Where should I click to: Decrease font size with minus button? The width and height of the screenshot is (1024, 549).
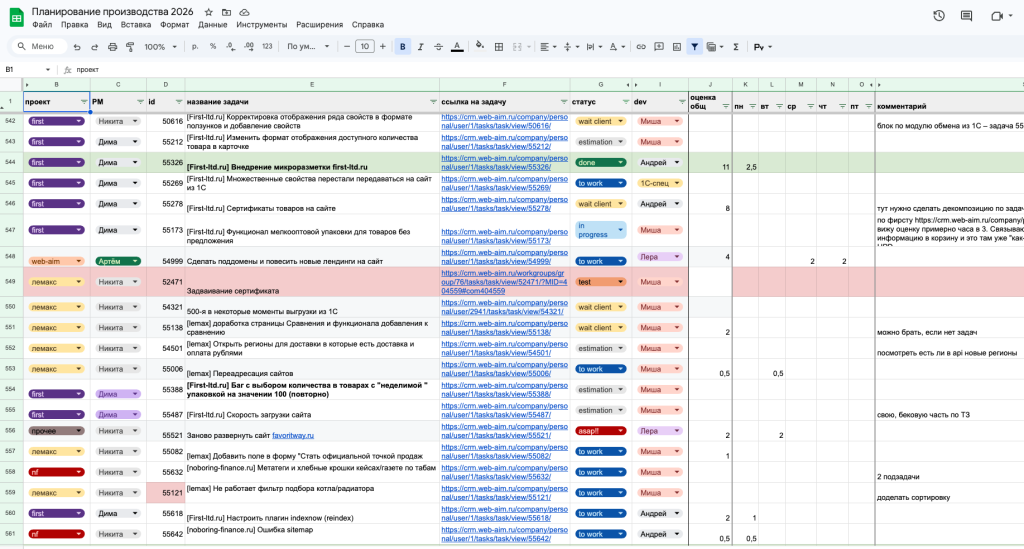347,46
